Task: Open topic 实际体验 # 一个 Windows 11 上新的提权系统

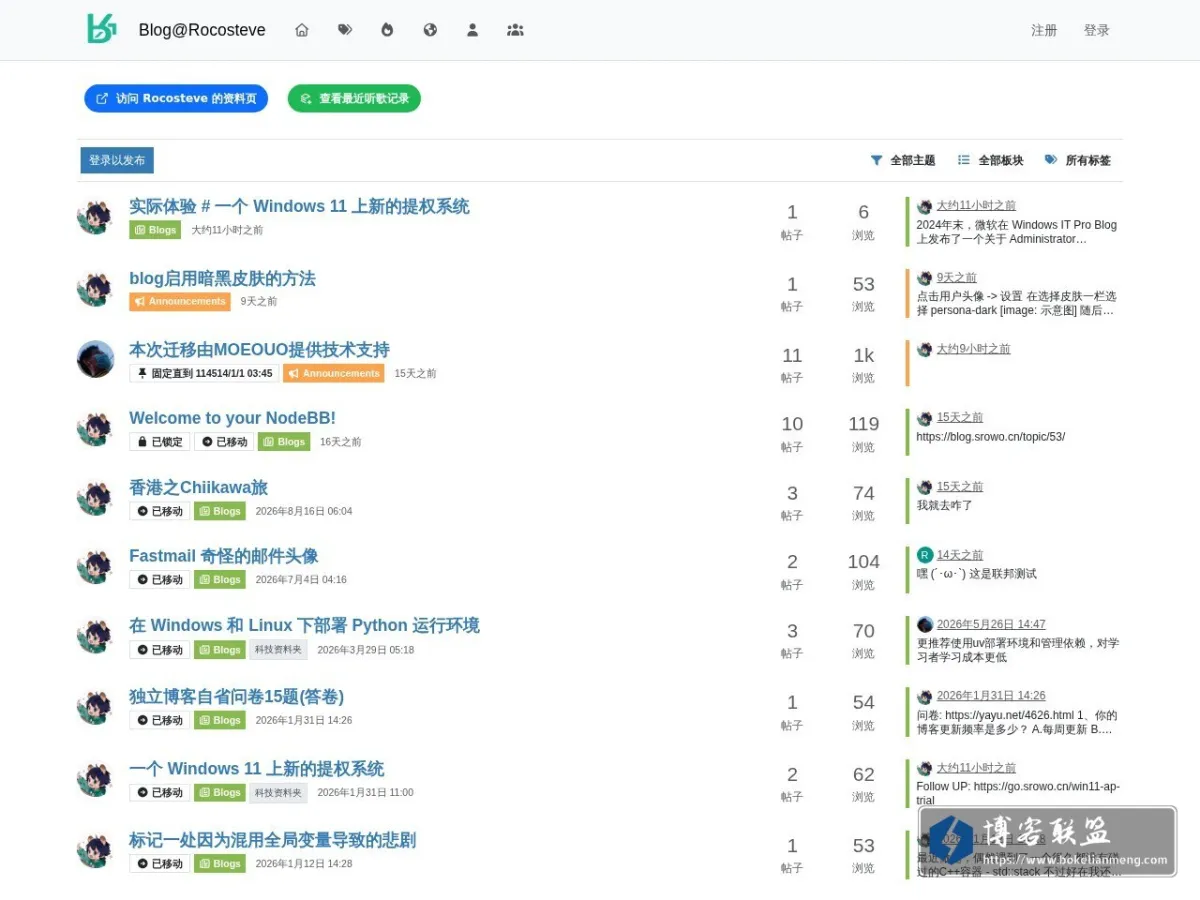Action: [x=299, y=206]
